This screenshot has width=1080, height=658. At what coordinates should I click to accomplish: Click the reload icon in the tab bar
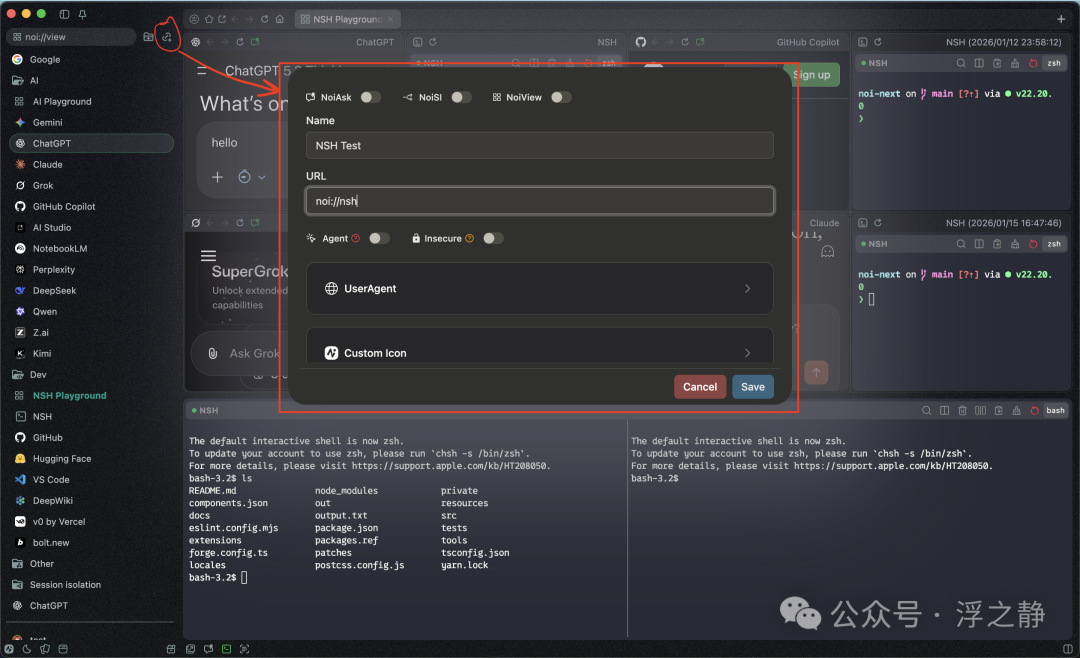tap(264, 19)
